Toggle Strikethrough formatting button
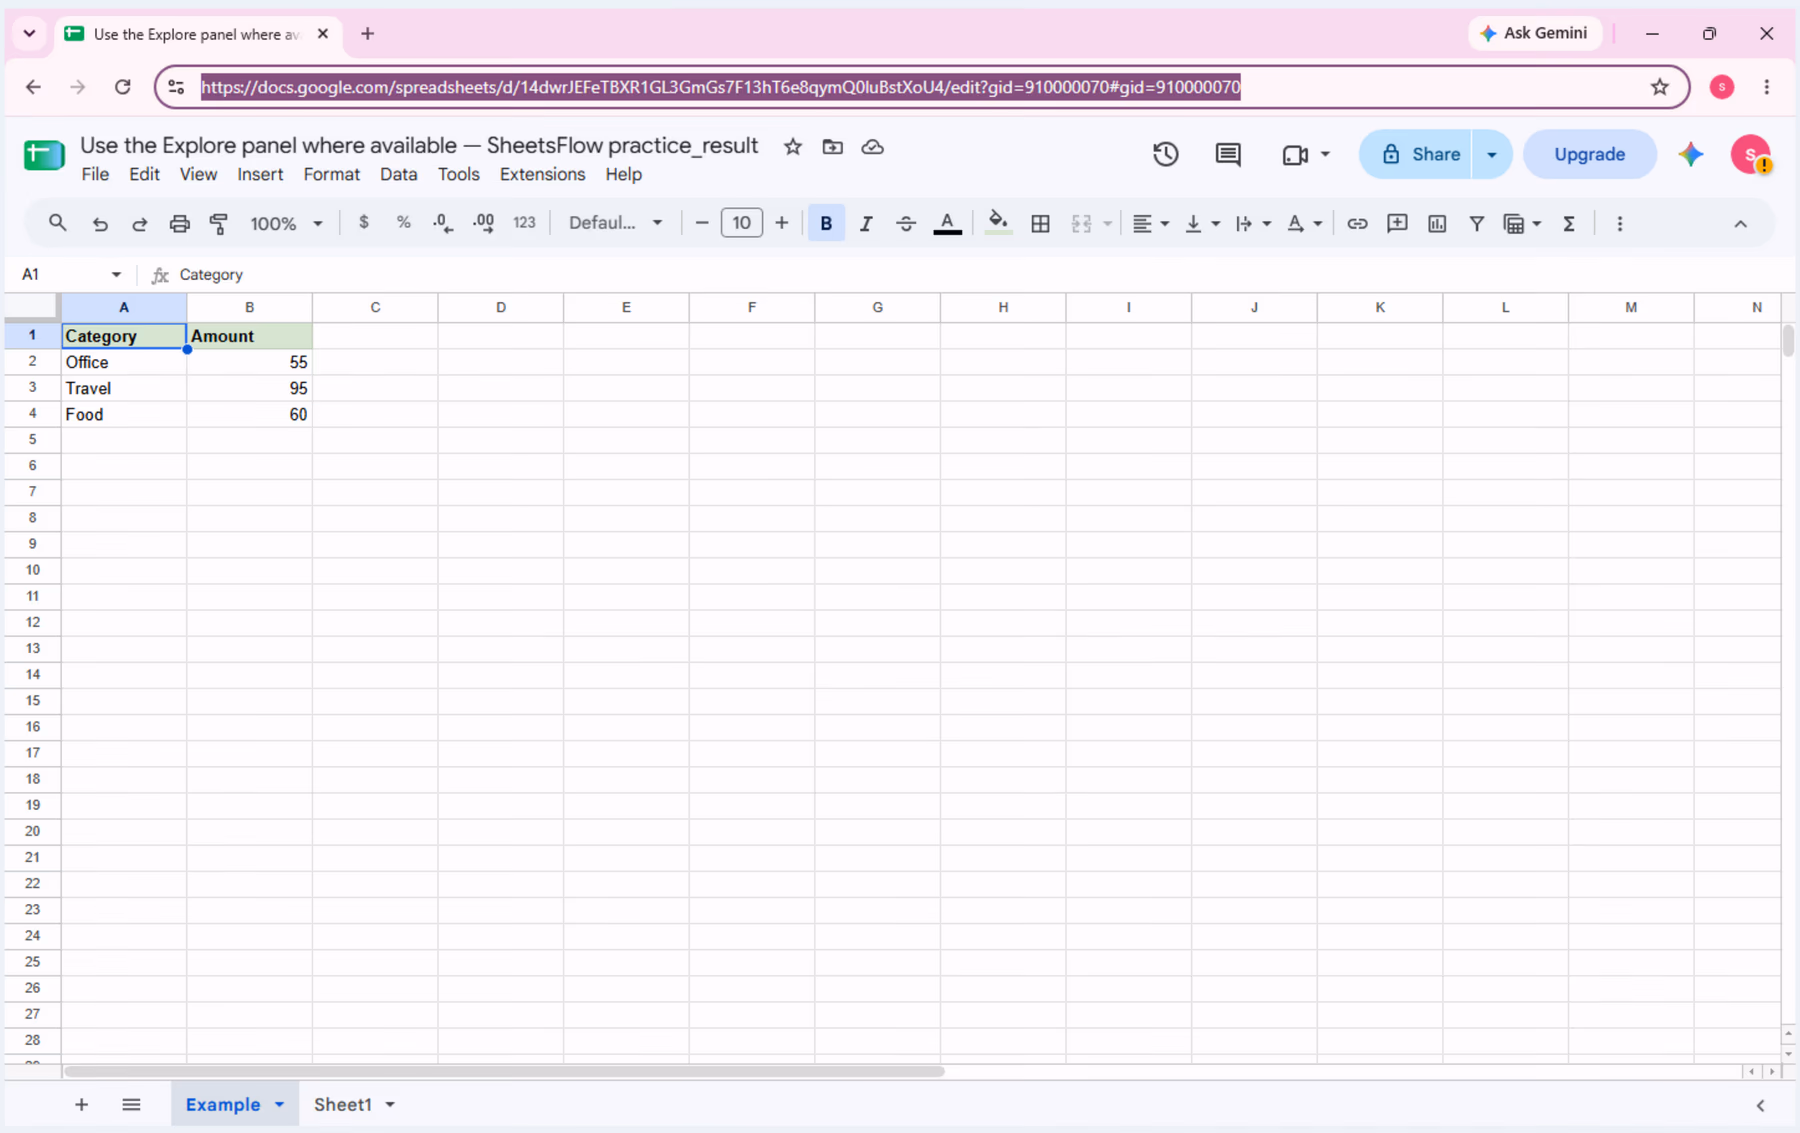The width and height of the screenshot is (1800, 1133). (906, 224)
